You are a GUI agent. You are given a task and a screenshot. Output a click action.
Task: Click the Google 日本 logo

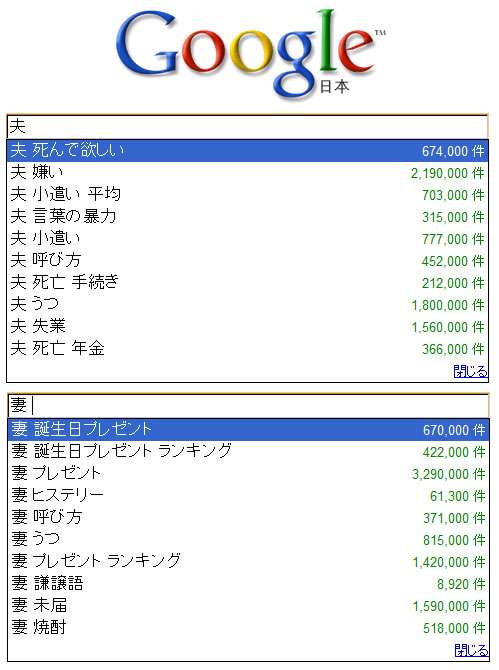tap(251, 53)
